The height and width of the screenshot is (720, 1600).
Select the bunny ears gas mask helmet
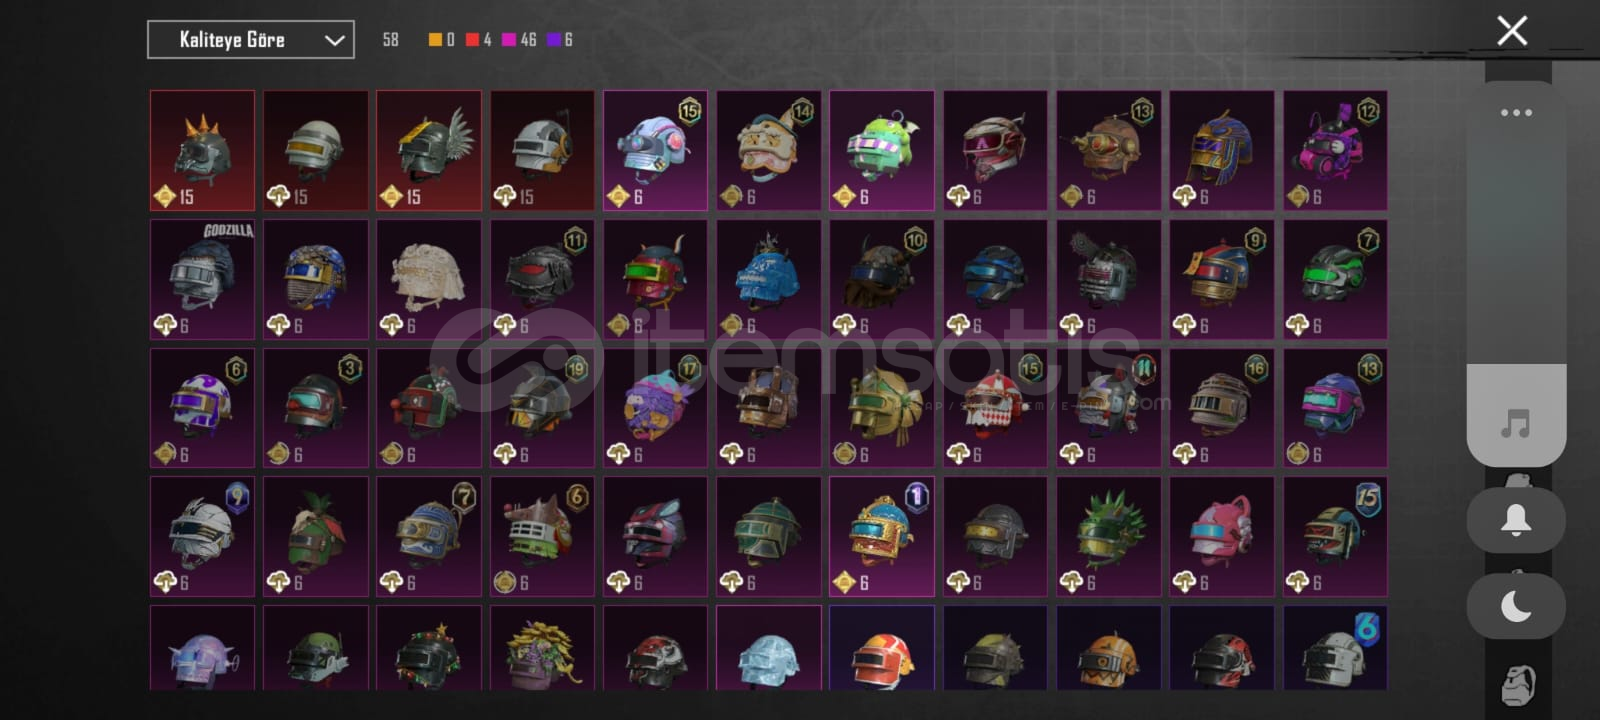[1335, 150]
